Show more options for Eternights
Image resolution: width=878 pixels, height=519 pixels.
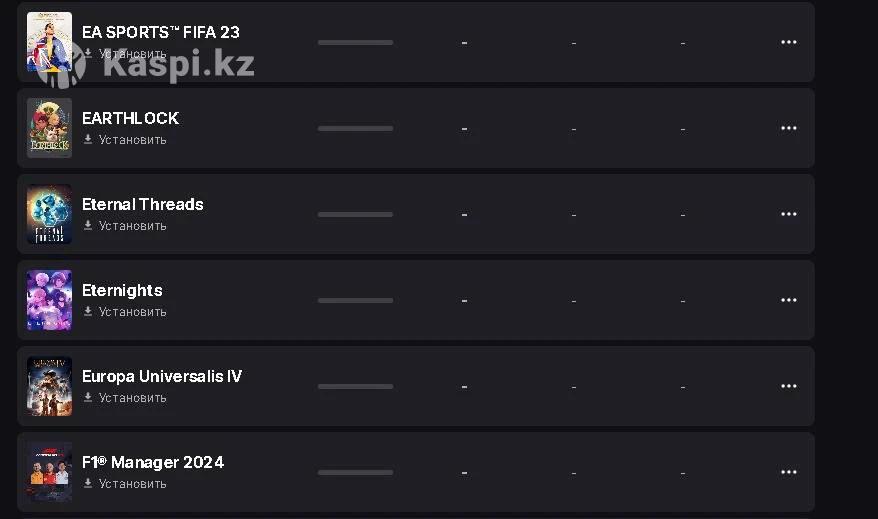point(788,300)
